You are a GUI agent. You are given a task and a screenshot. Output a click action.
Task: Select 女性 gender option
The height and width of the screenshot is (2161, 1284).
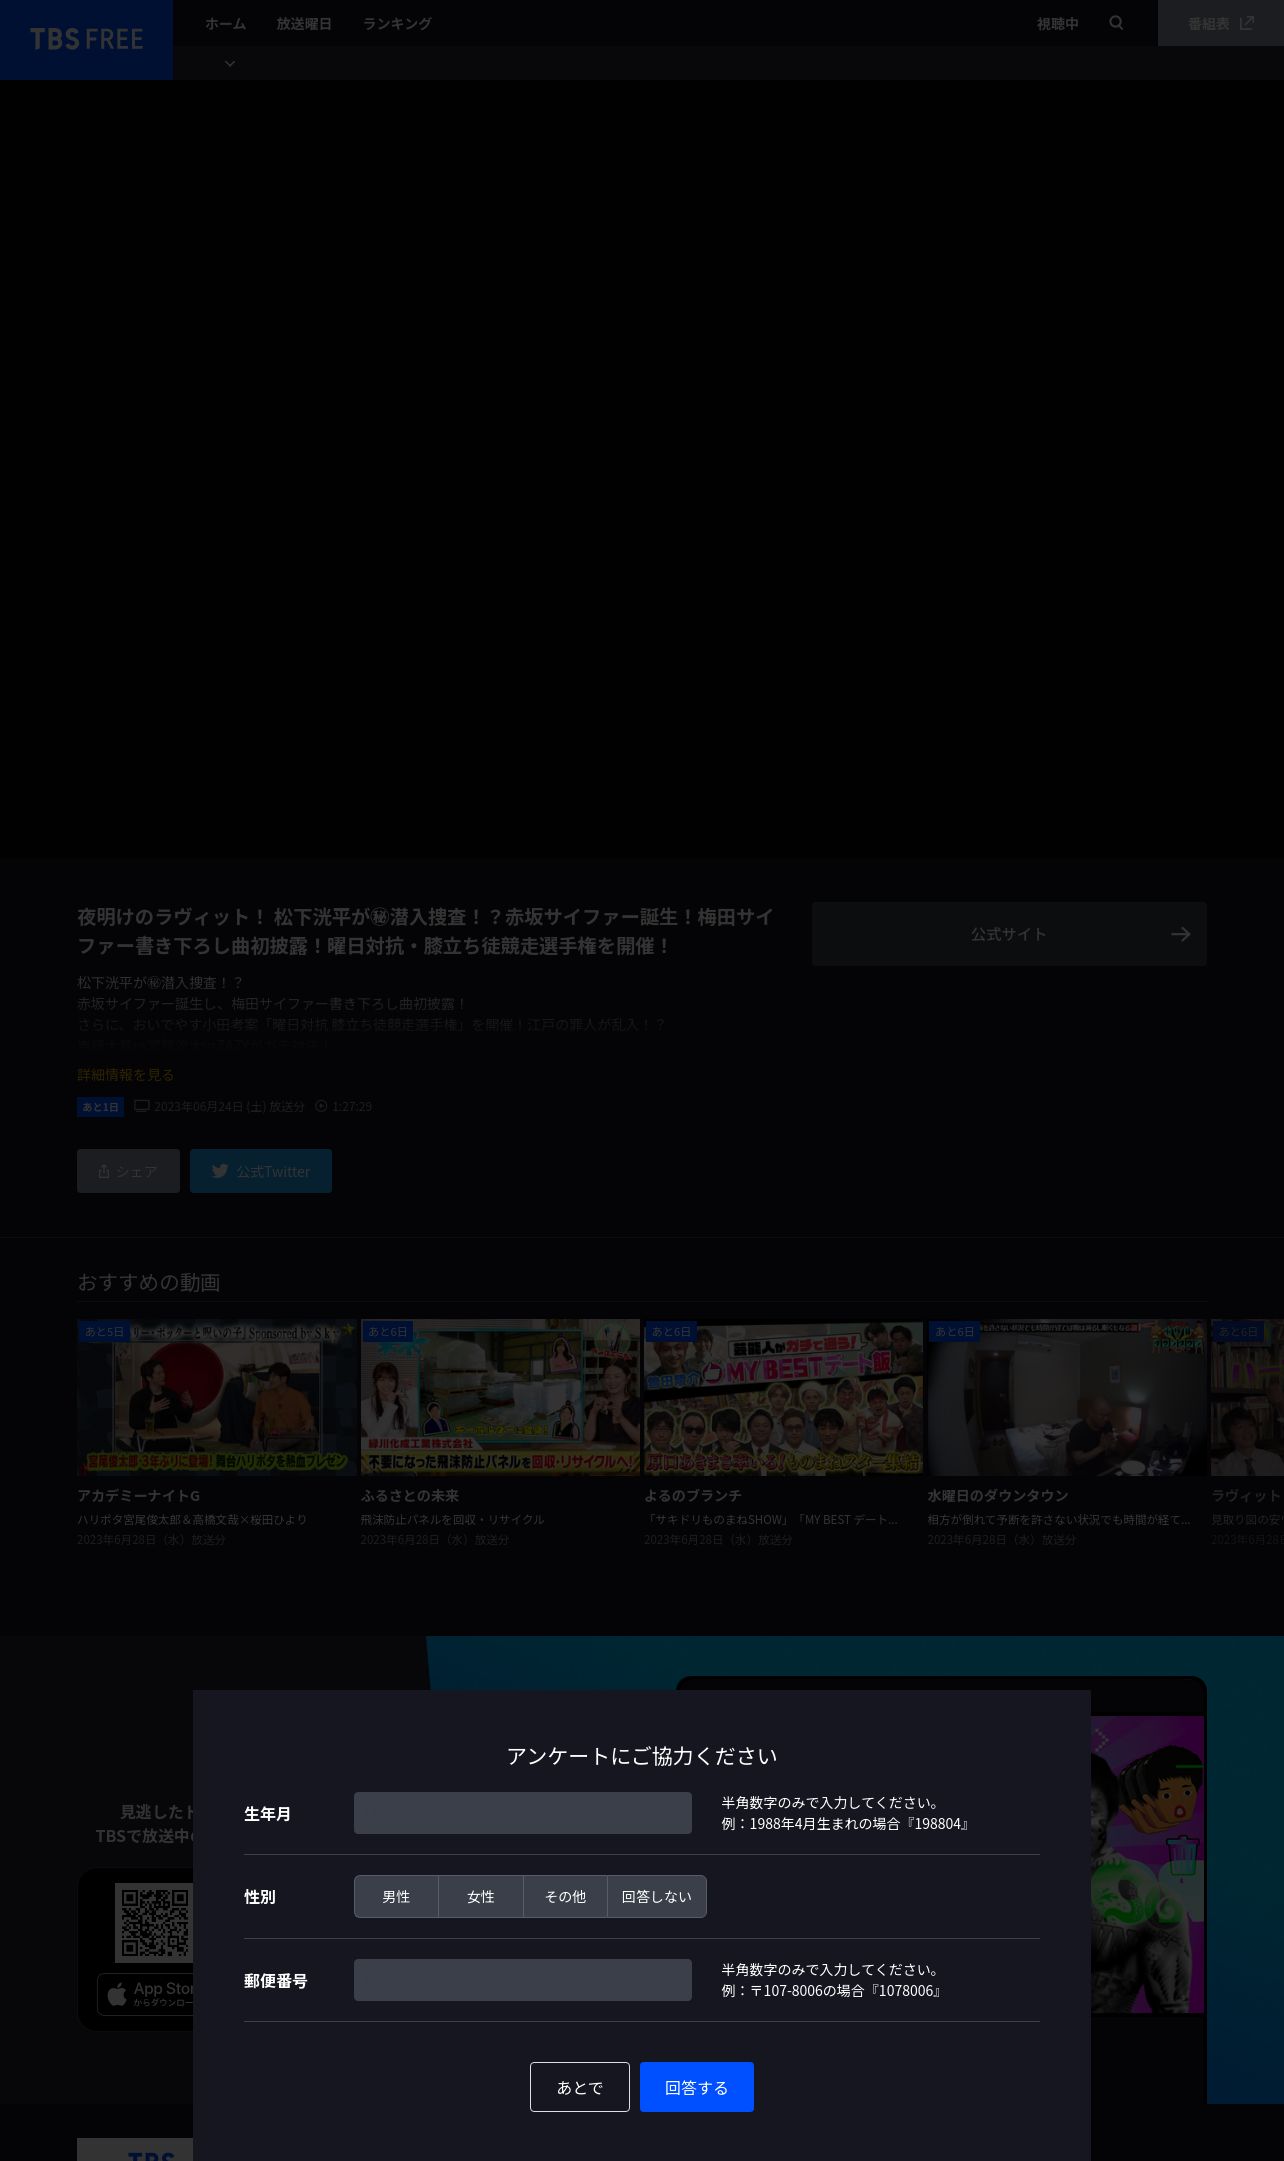pyautogui.click(x=481, y=1897)
